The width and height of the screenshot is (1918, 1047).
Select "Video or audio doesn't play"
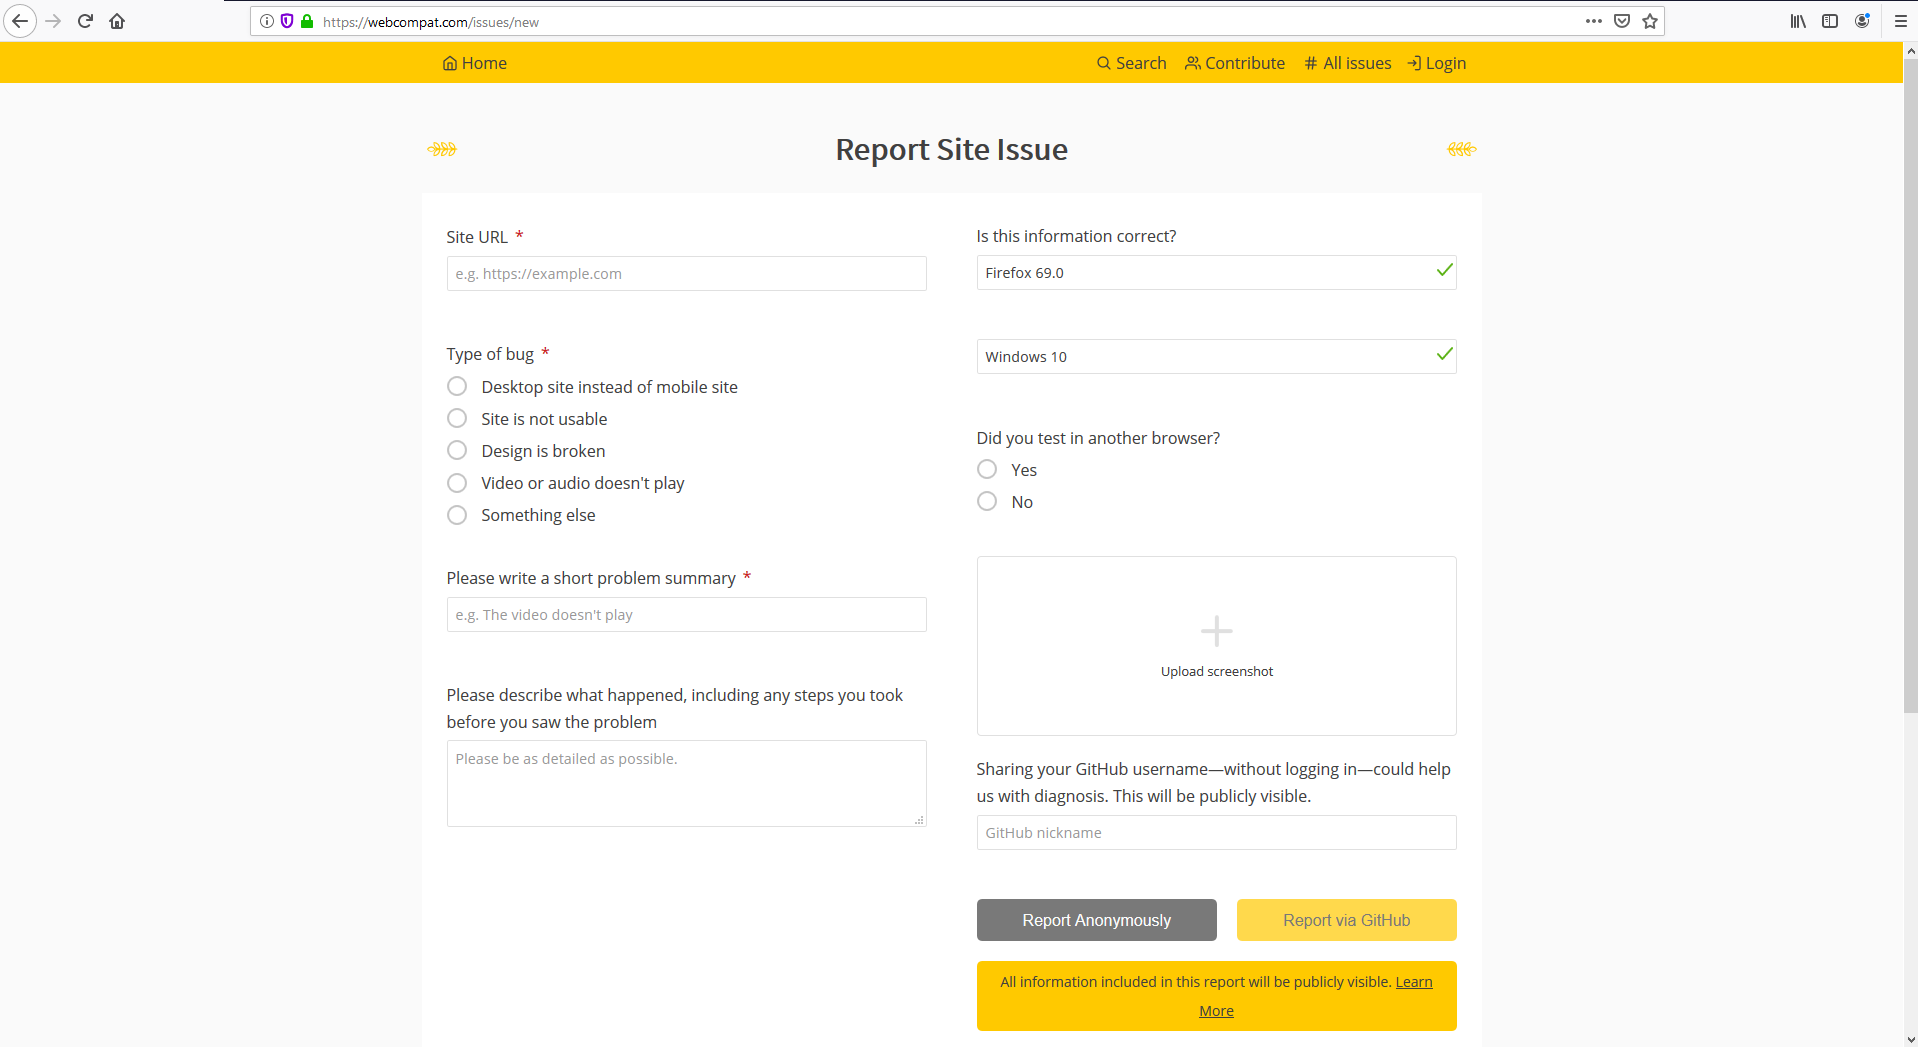(457, 482)
